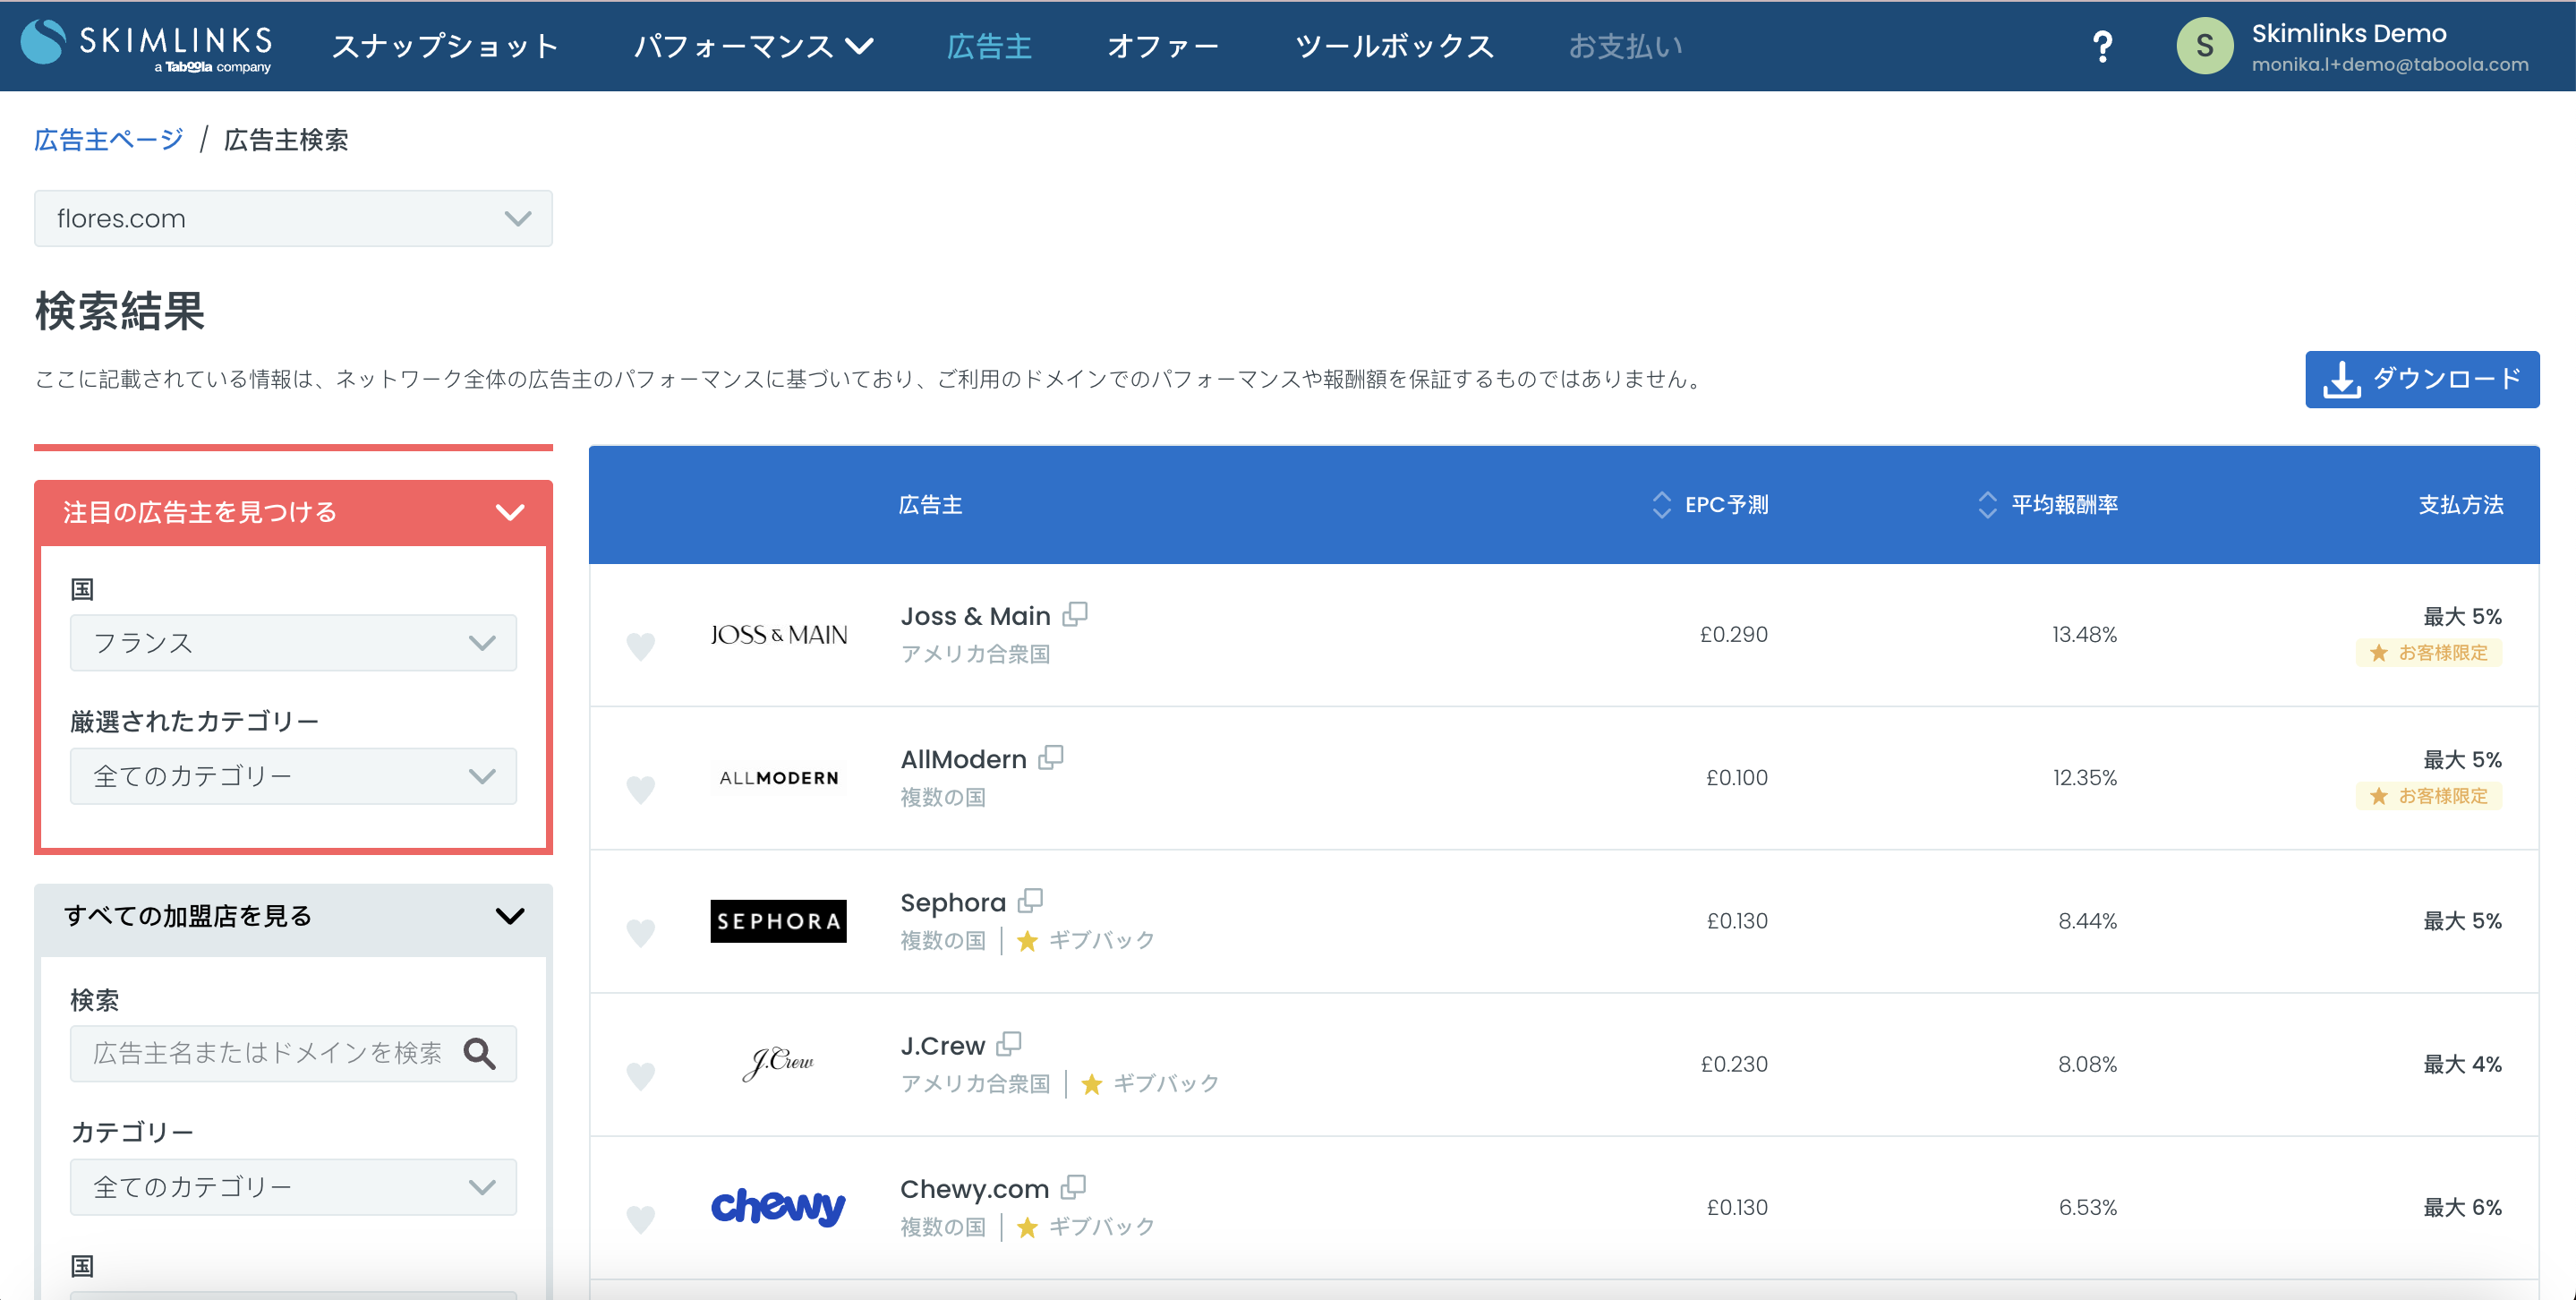Open the help question mark icon
Image resolution: width=2576 pixels, height=1300 pixels.
point(2102,46)
